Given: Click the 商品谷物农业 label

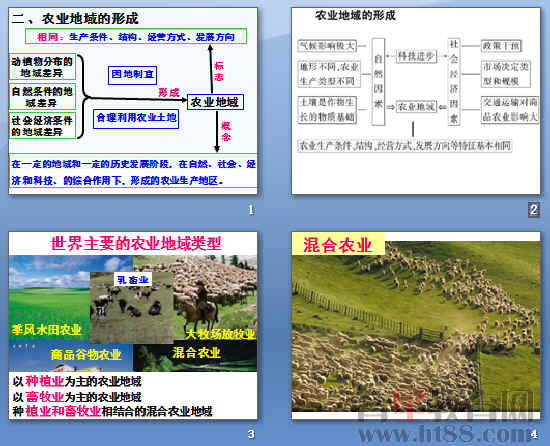Looking at the screenshot, I should [x=86, y=354].
